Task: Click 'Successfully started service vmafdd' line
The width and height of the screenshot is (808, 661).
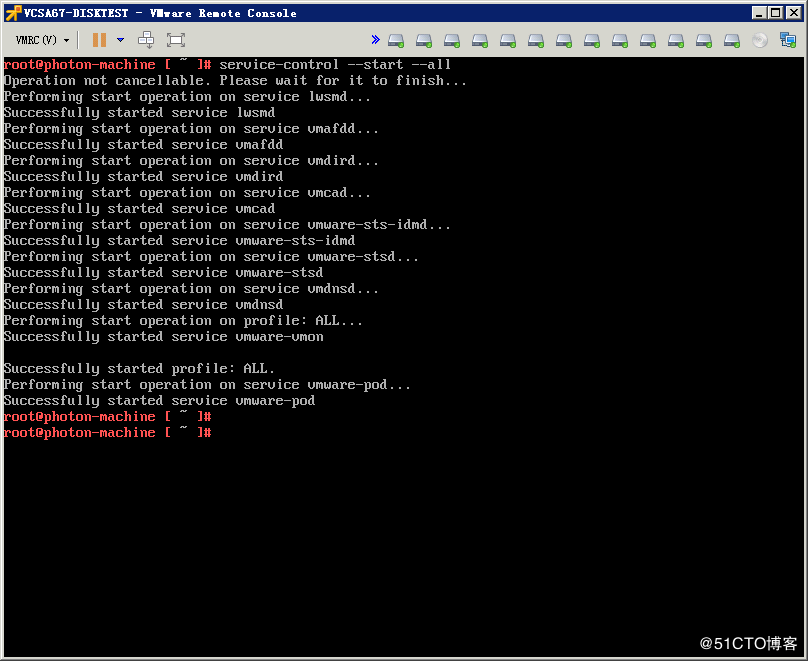Action: (143, 144)
